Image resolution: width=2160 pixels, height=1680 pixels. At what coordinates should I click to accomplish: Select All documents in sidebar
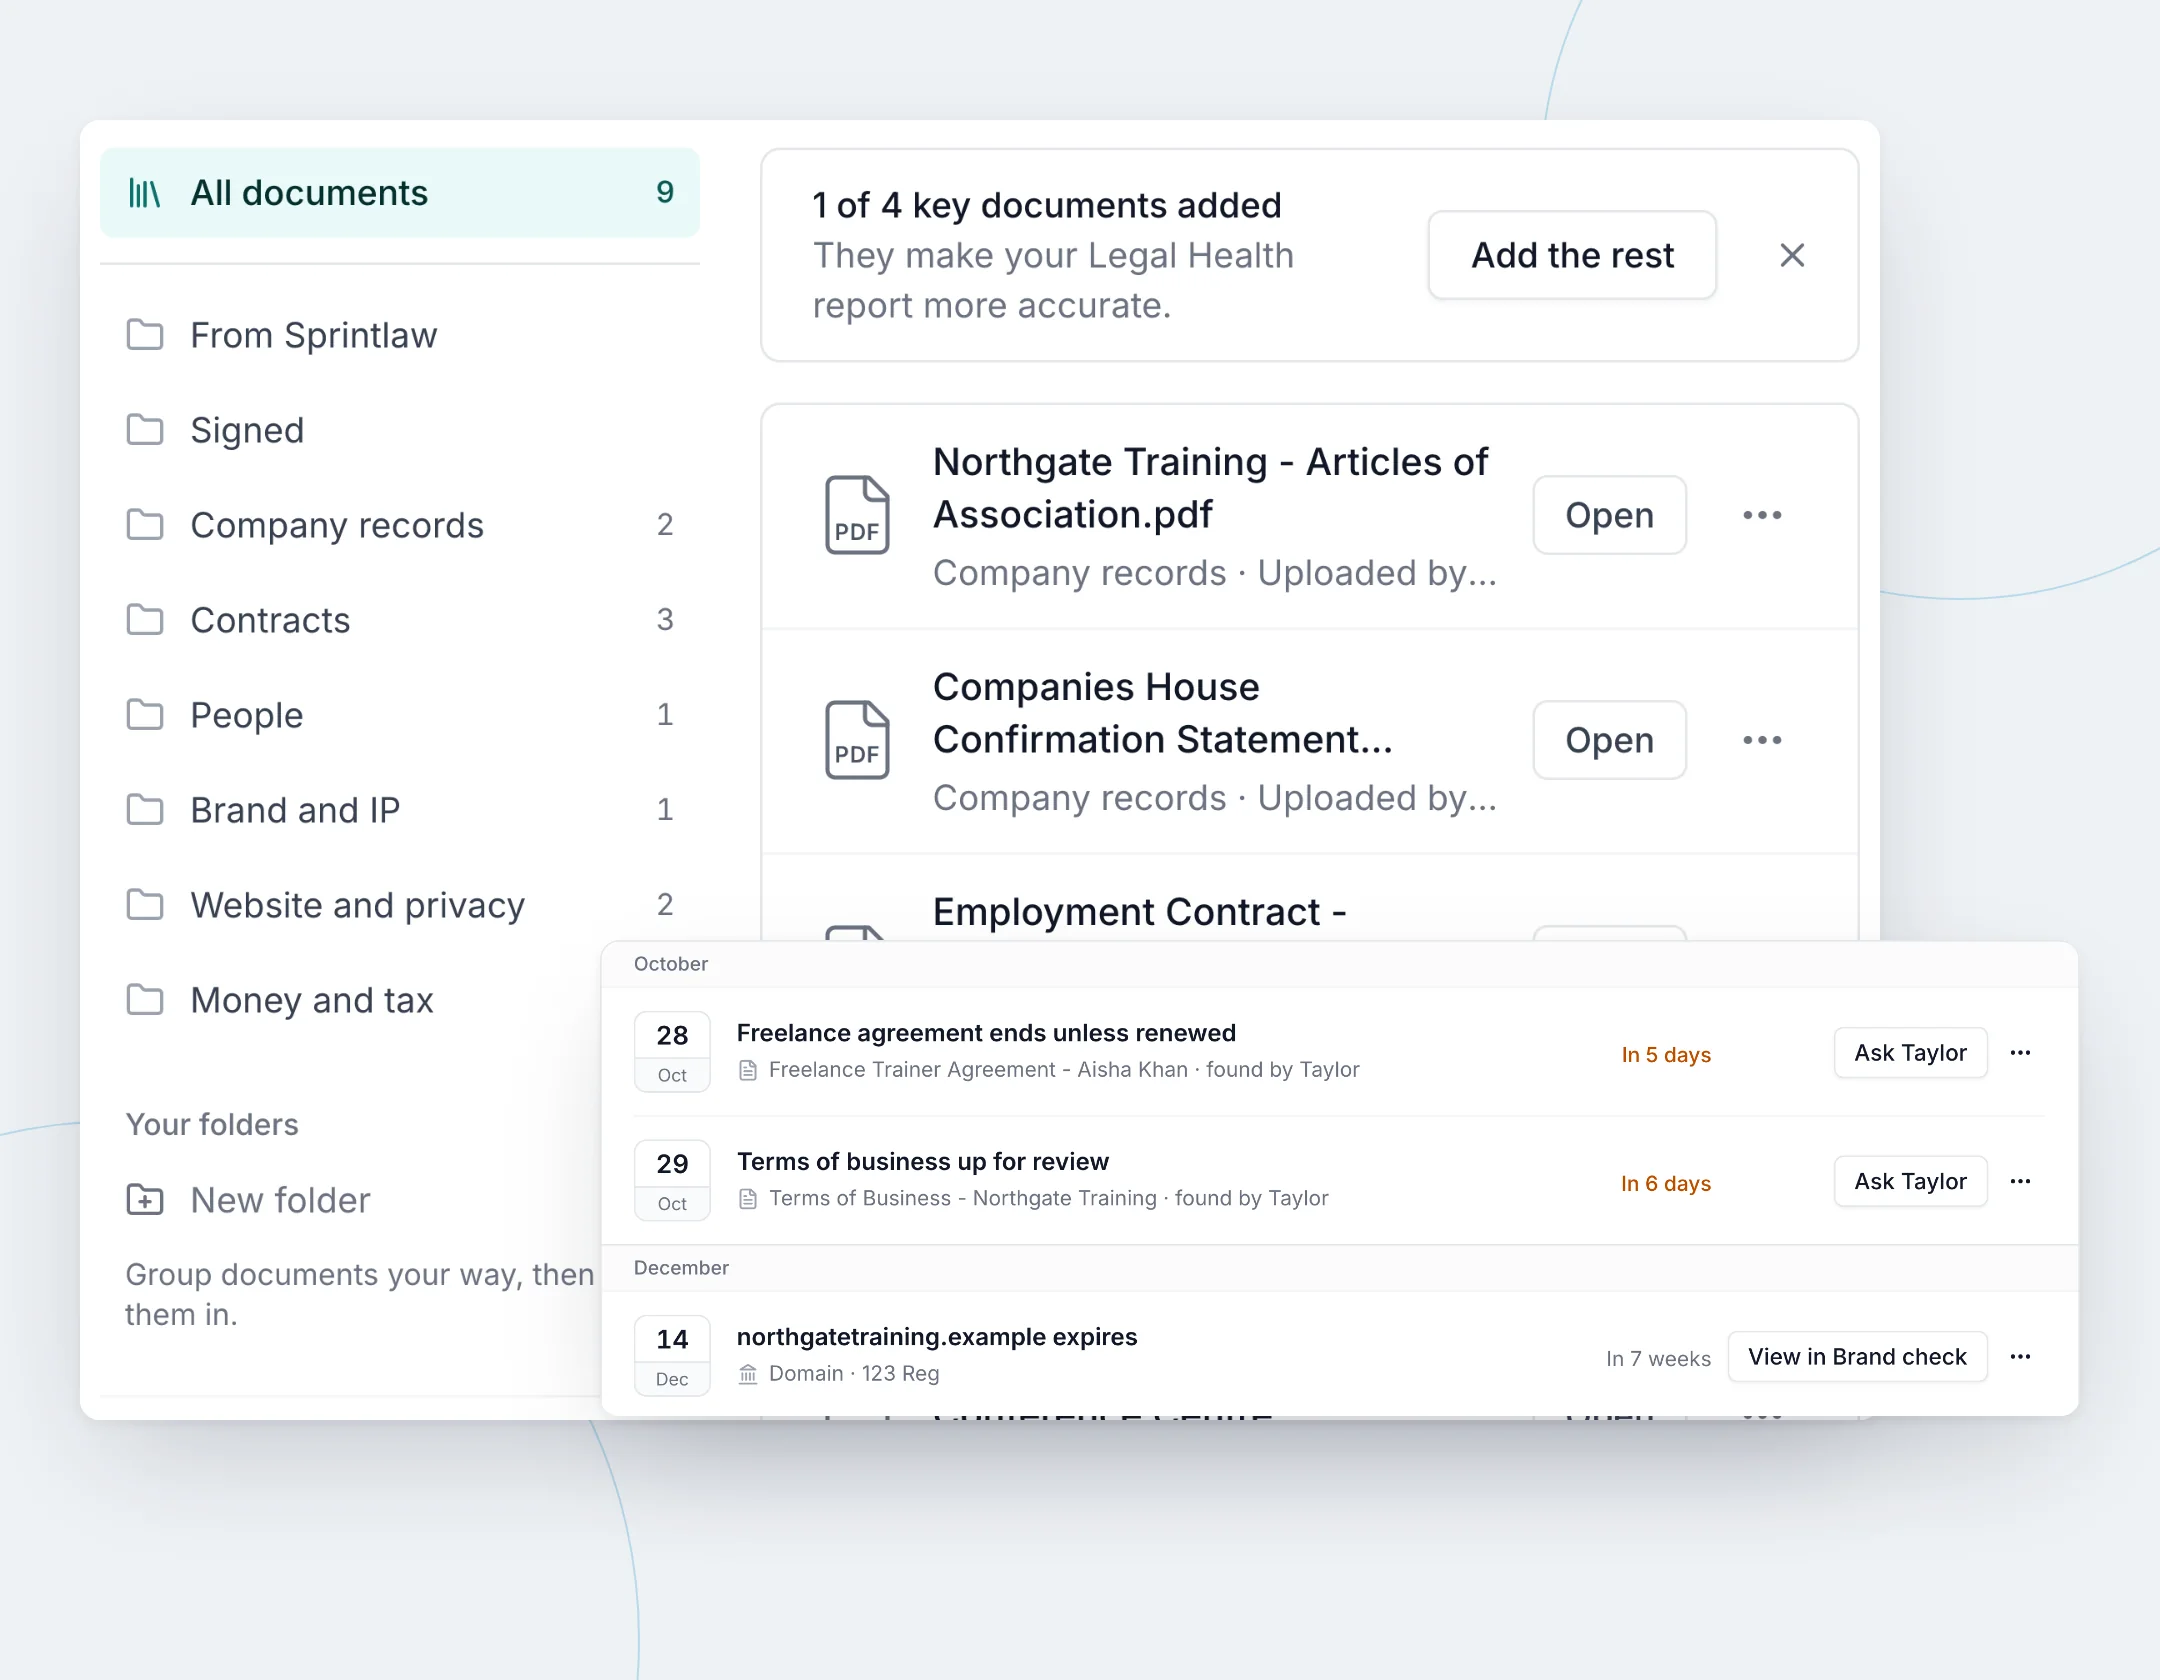pos(400,193)
